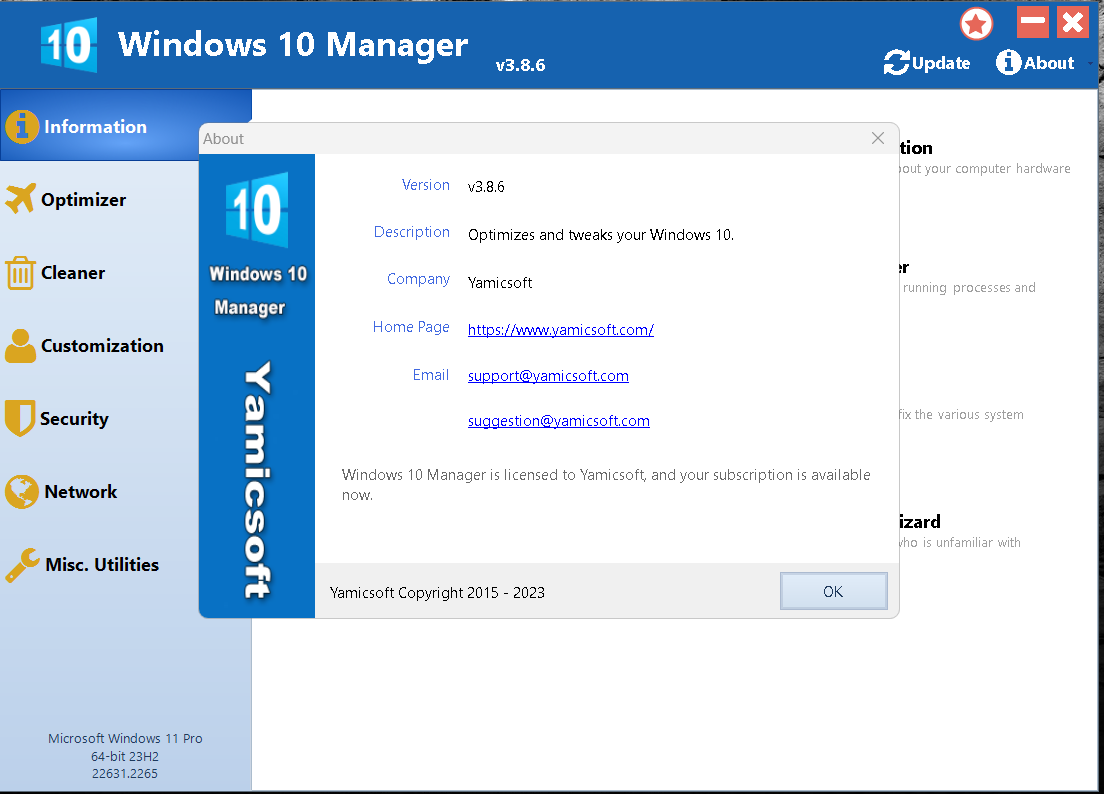This screenshot has width=1104, height=794.
Task: Click the Misc. Utilities wrench icon
Action: [x=22, y=565]
